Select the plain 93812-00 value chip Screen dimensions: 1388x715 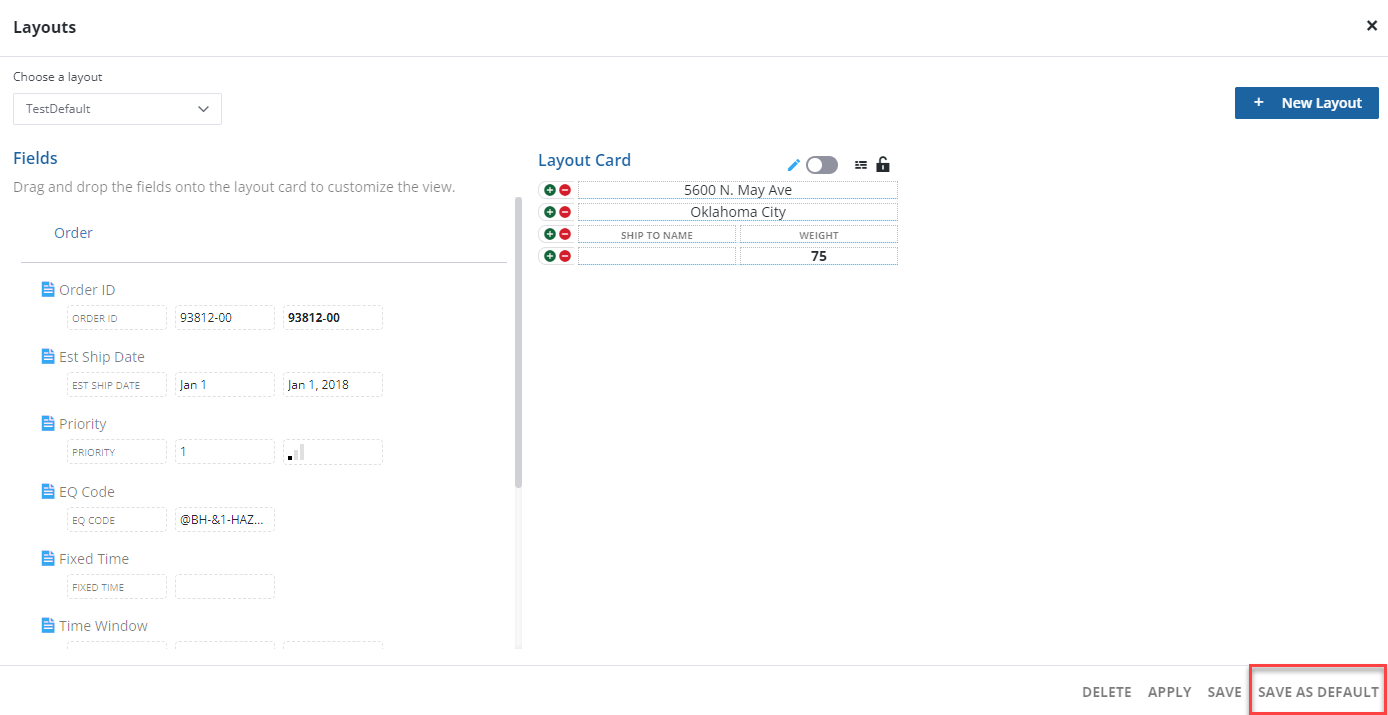click(x=225, y=318)
